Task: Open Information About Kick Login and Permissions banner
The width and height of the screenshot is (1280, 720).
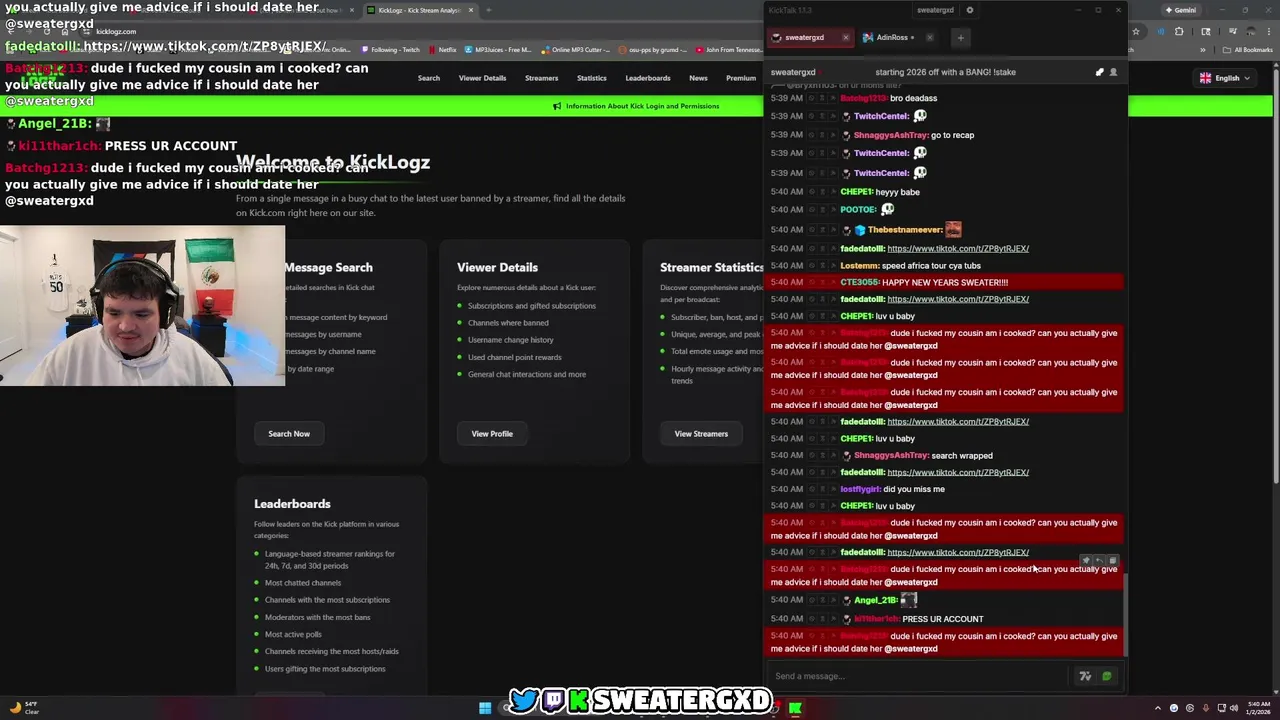Action: click(x=635, y=106)
